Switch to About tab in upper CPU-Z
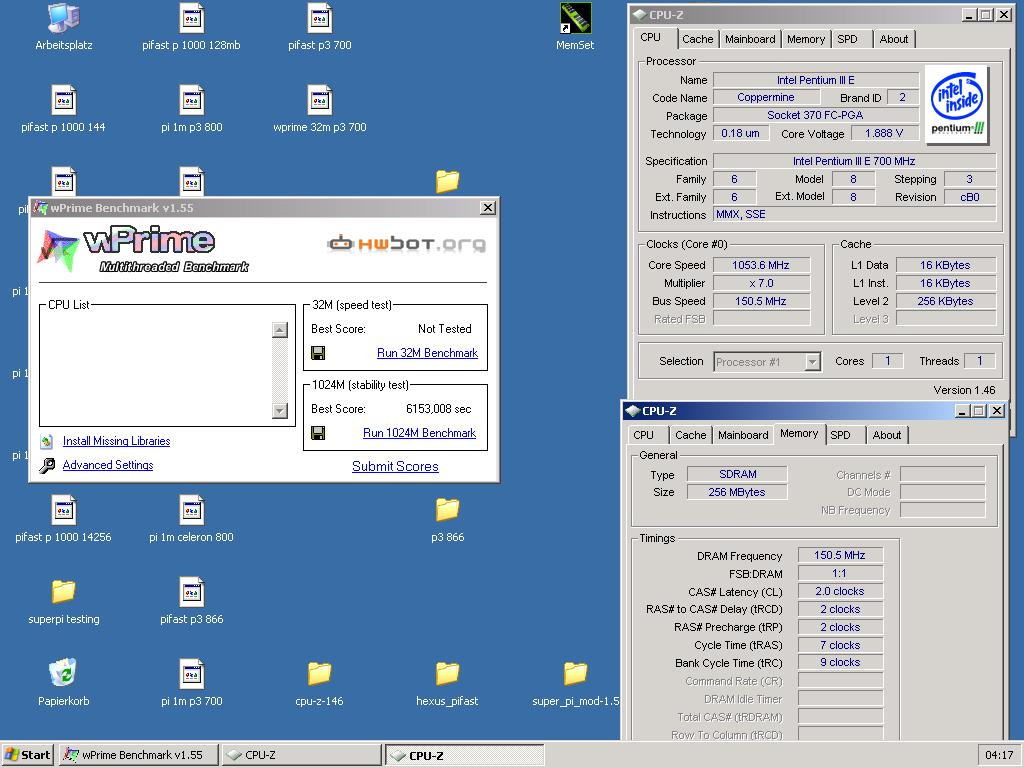Viewport: 1024px width, 768px height. [x=893, y=39]
